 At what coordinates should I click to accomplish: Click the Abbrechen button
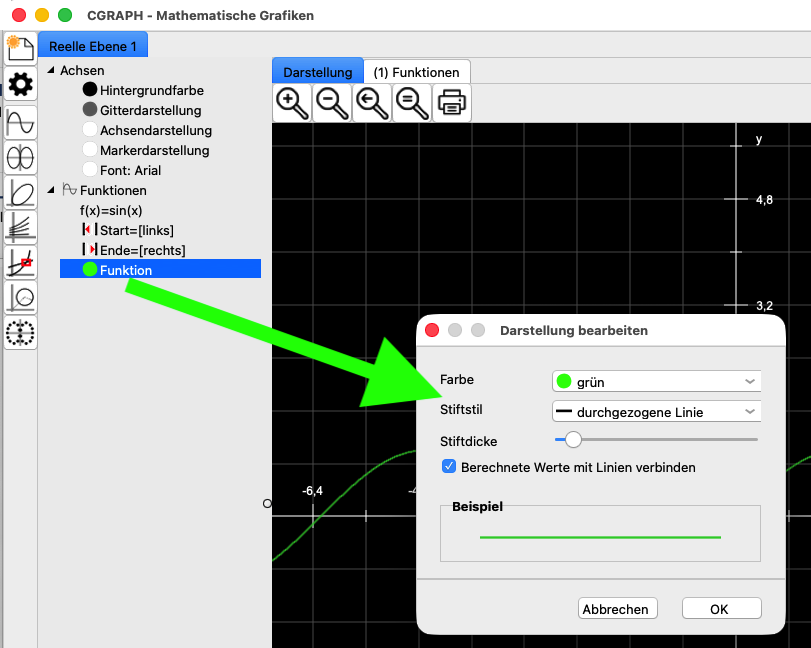pos(617,609)
